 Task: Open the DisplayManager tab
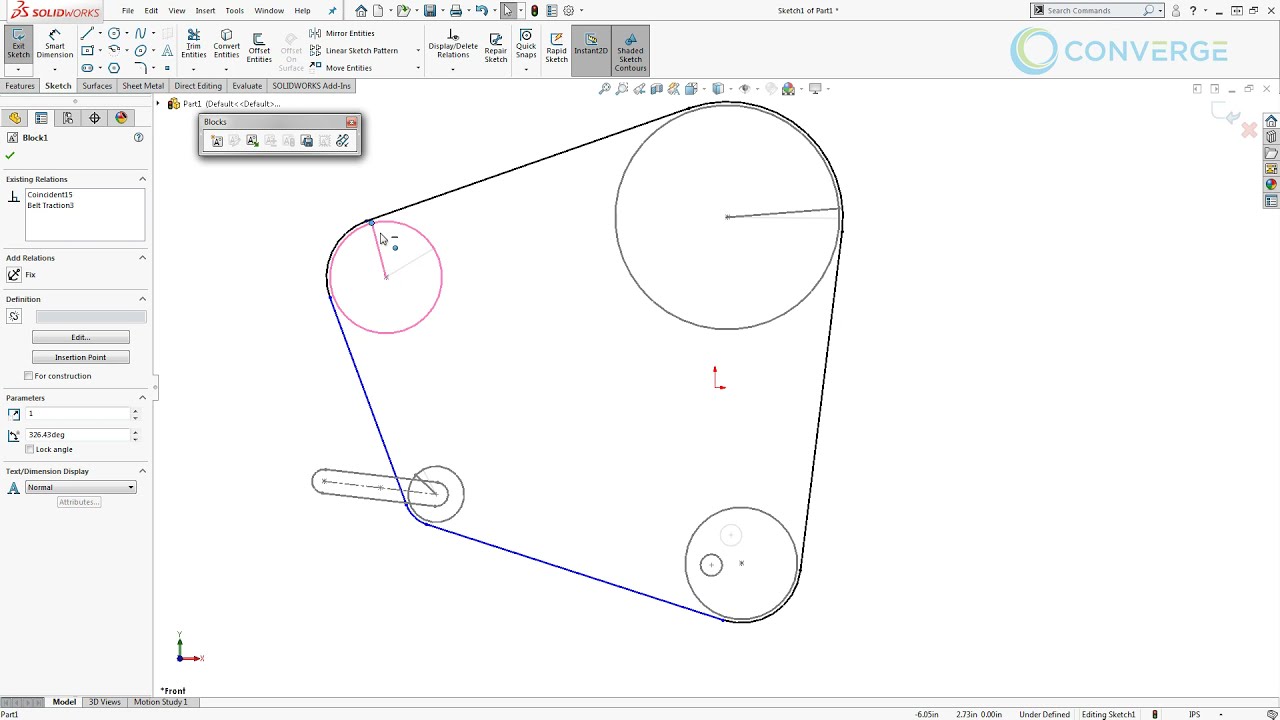click(x=121, y=118)
